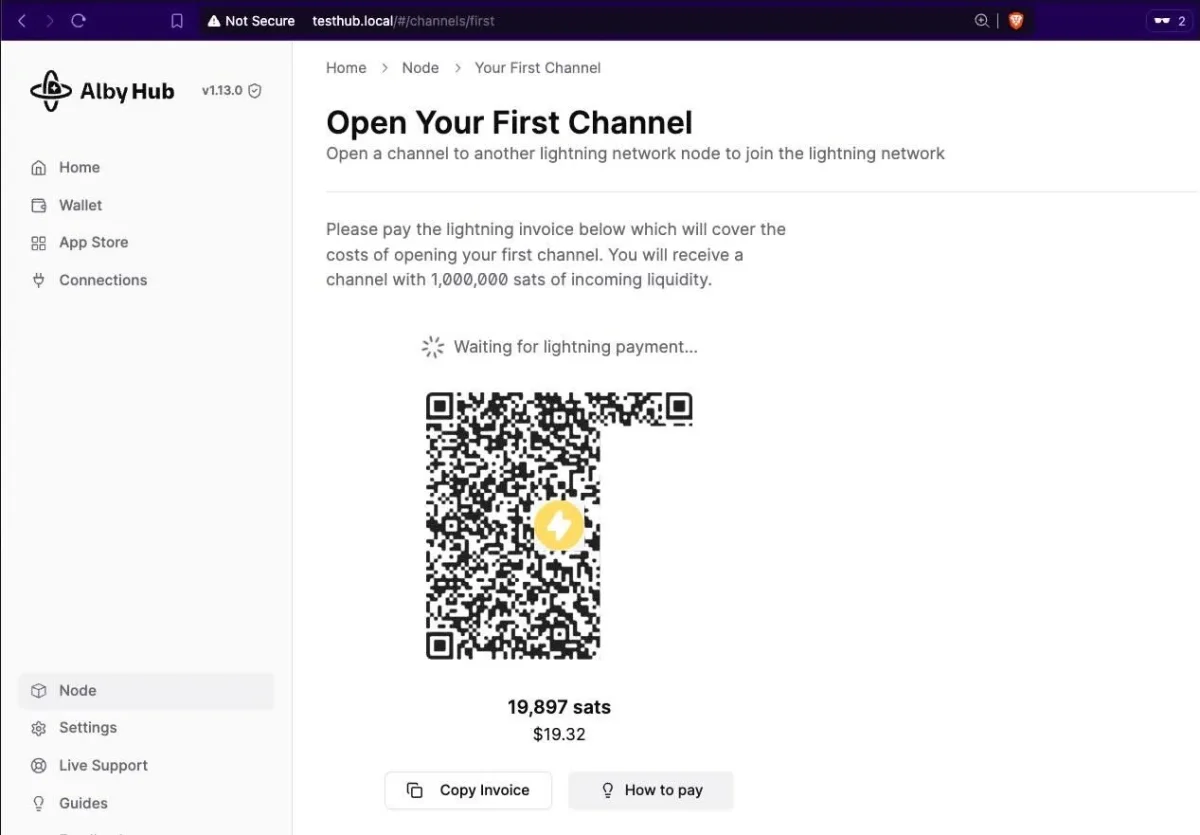Click the Open Your First Channel heading

coord(509,123)
